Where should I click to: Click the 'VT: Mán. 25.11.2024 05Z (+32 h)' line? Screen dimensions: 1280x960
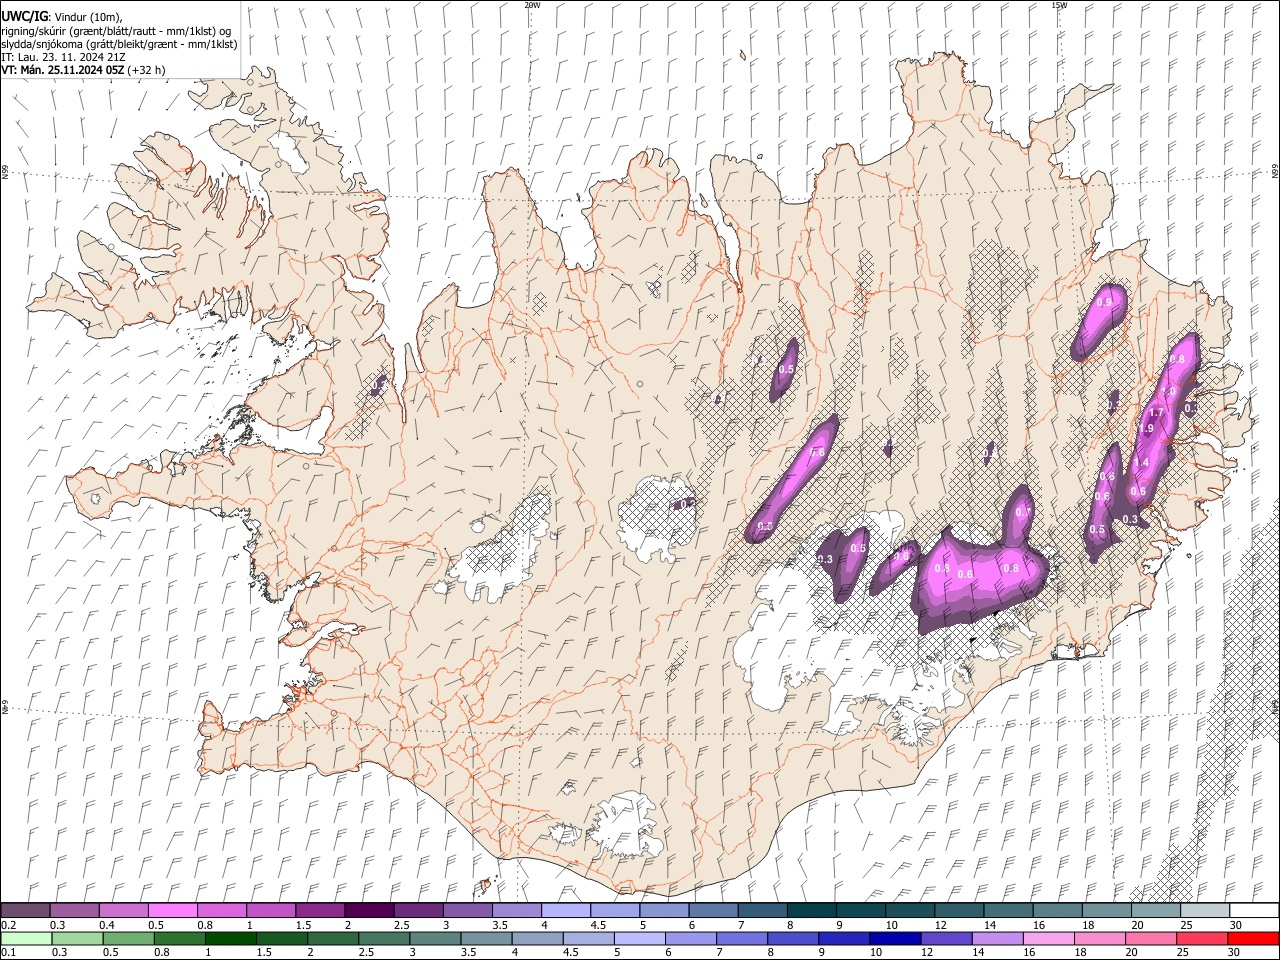coord(84,70)
